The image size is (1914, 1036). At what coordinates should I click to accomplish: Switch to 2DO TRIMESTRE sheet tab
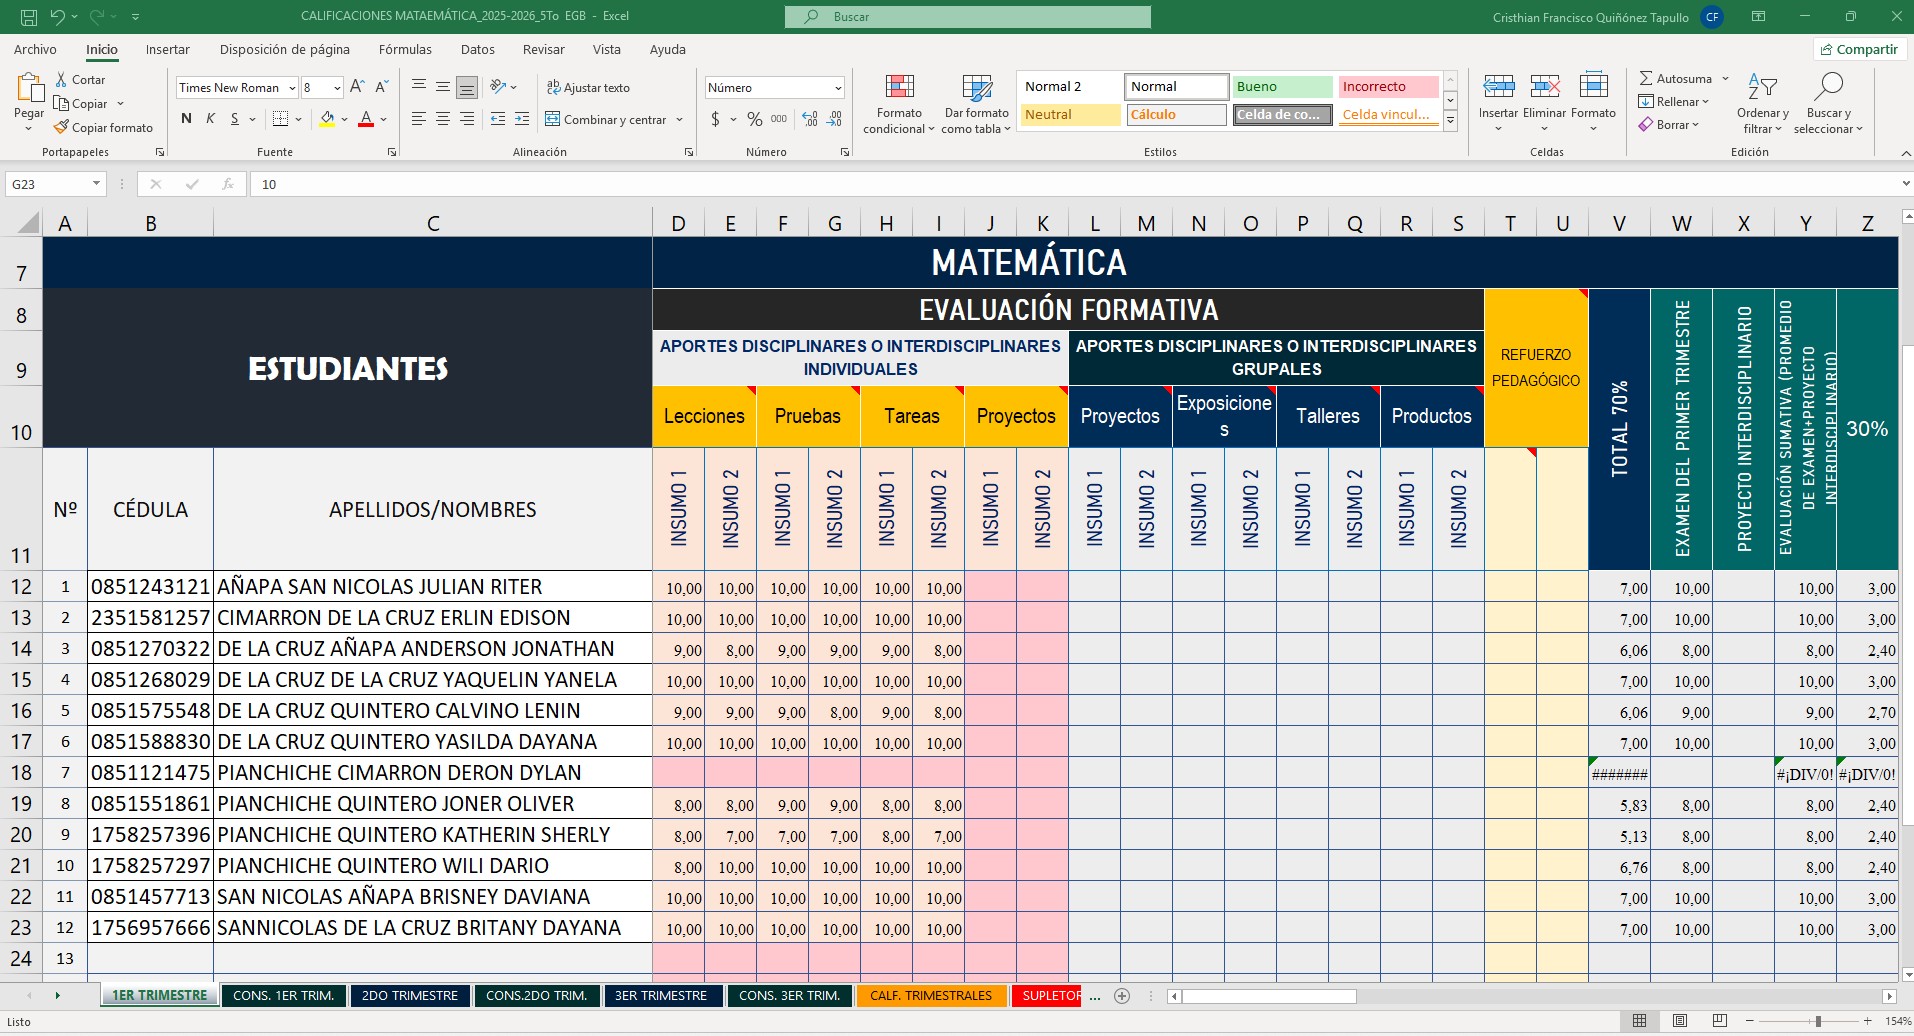tap(410, 996)
